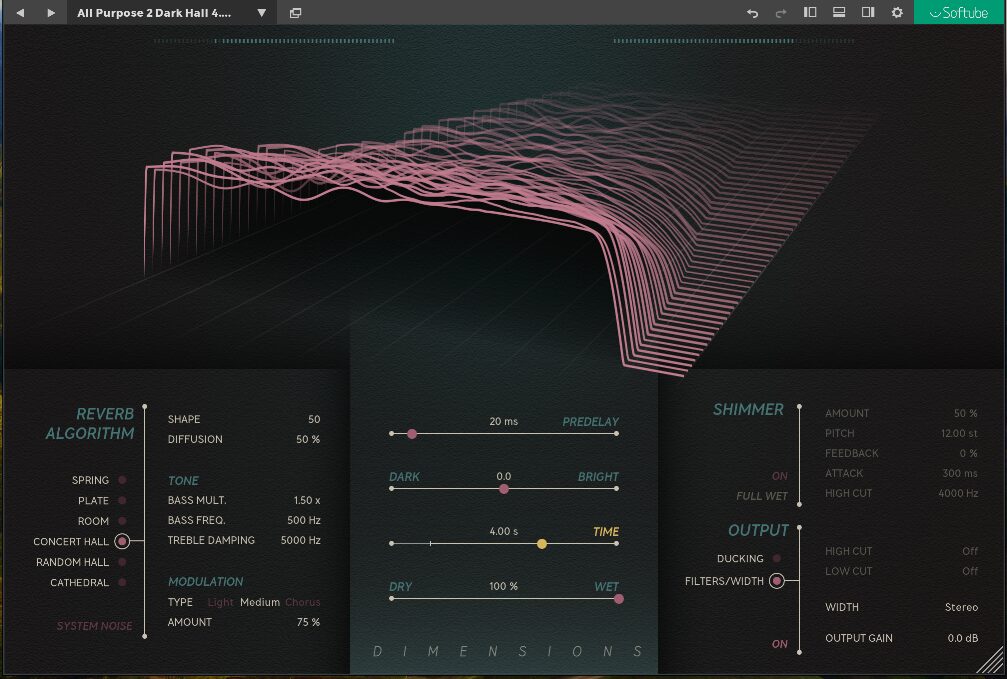Click the Treble Damping value 5000 Hz
1007x679 pixels.
[301, 540]
